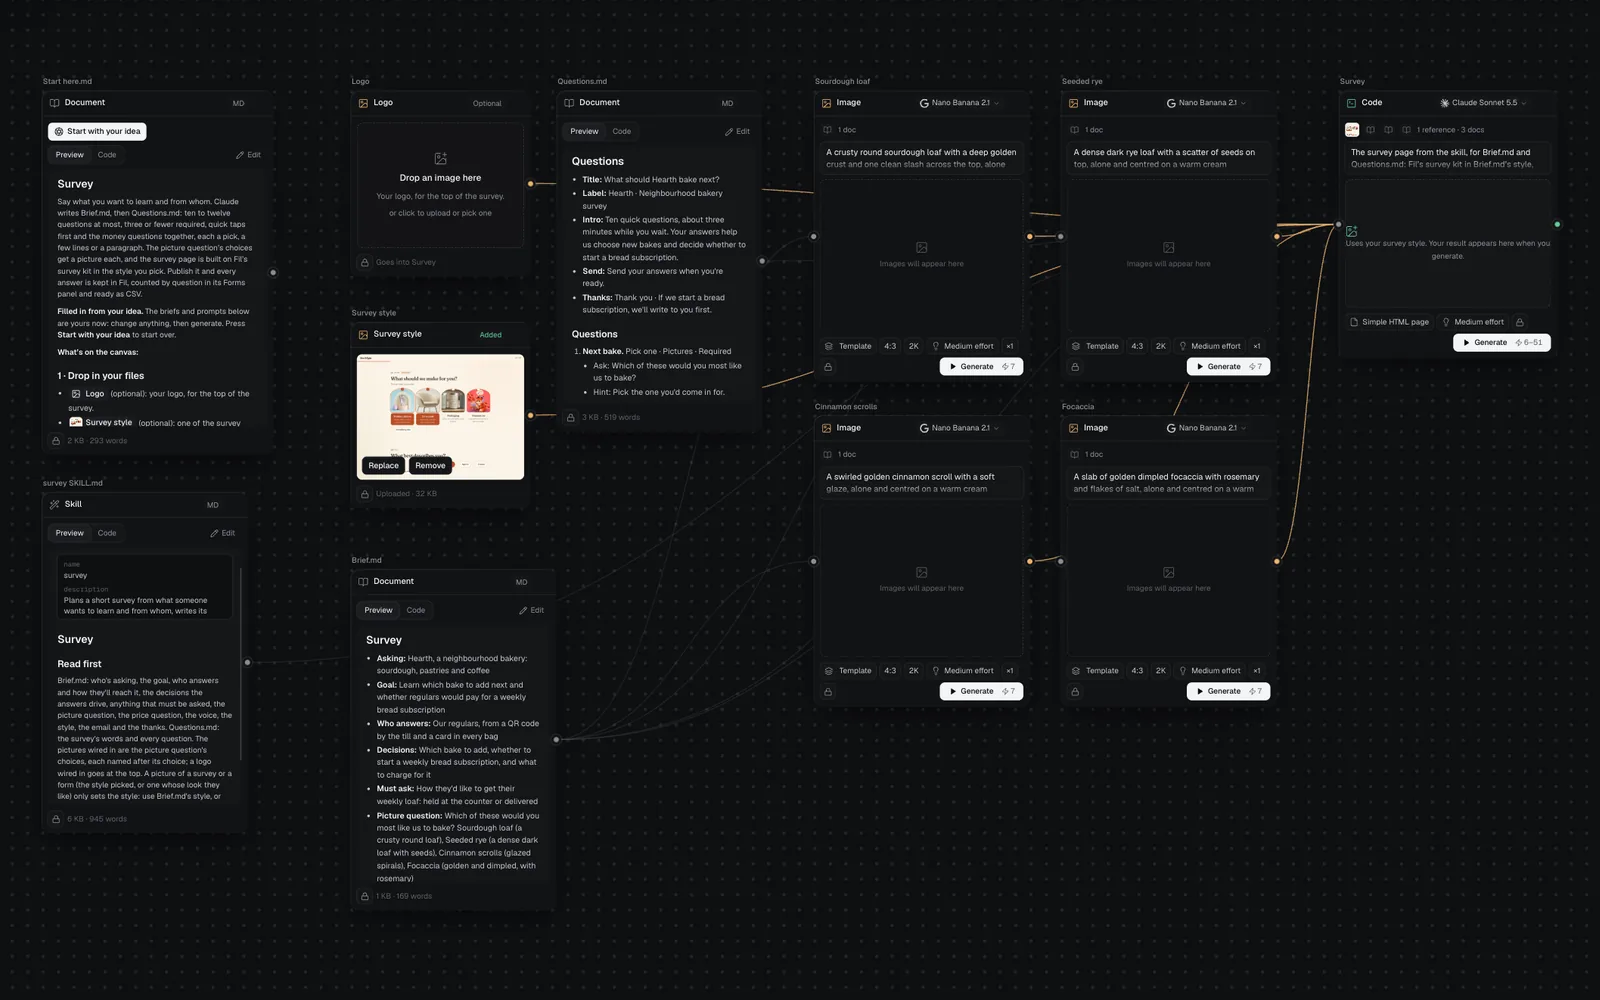Image resolution: width=1600 pixels, height=1000 pixels.
Task: Click the x1 count selector in Seeded rye node
Action: pyautogui.click(x=1257, y=346)
